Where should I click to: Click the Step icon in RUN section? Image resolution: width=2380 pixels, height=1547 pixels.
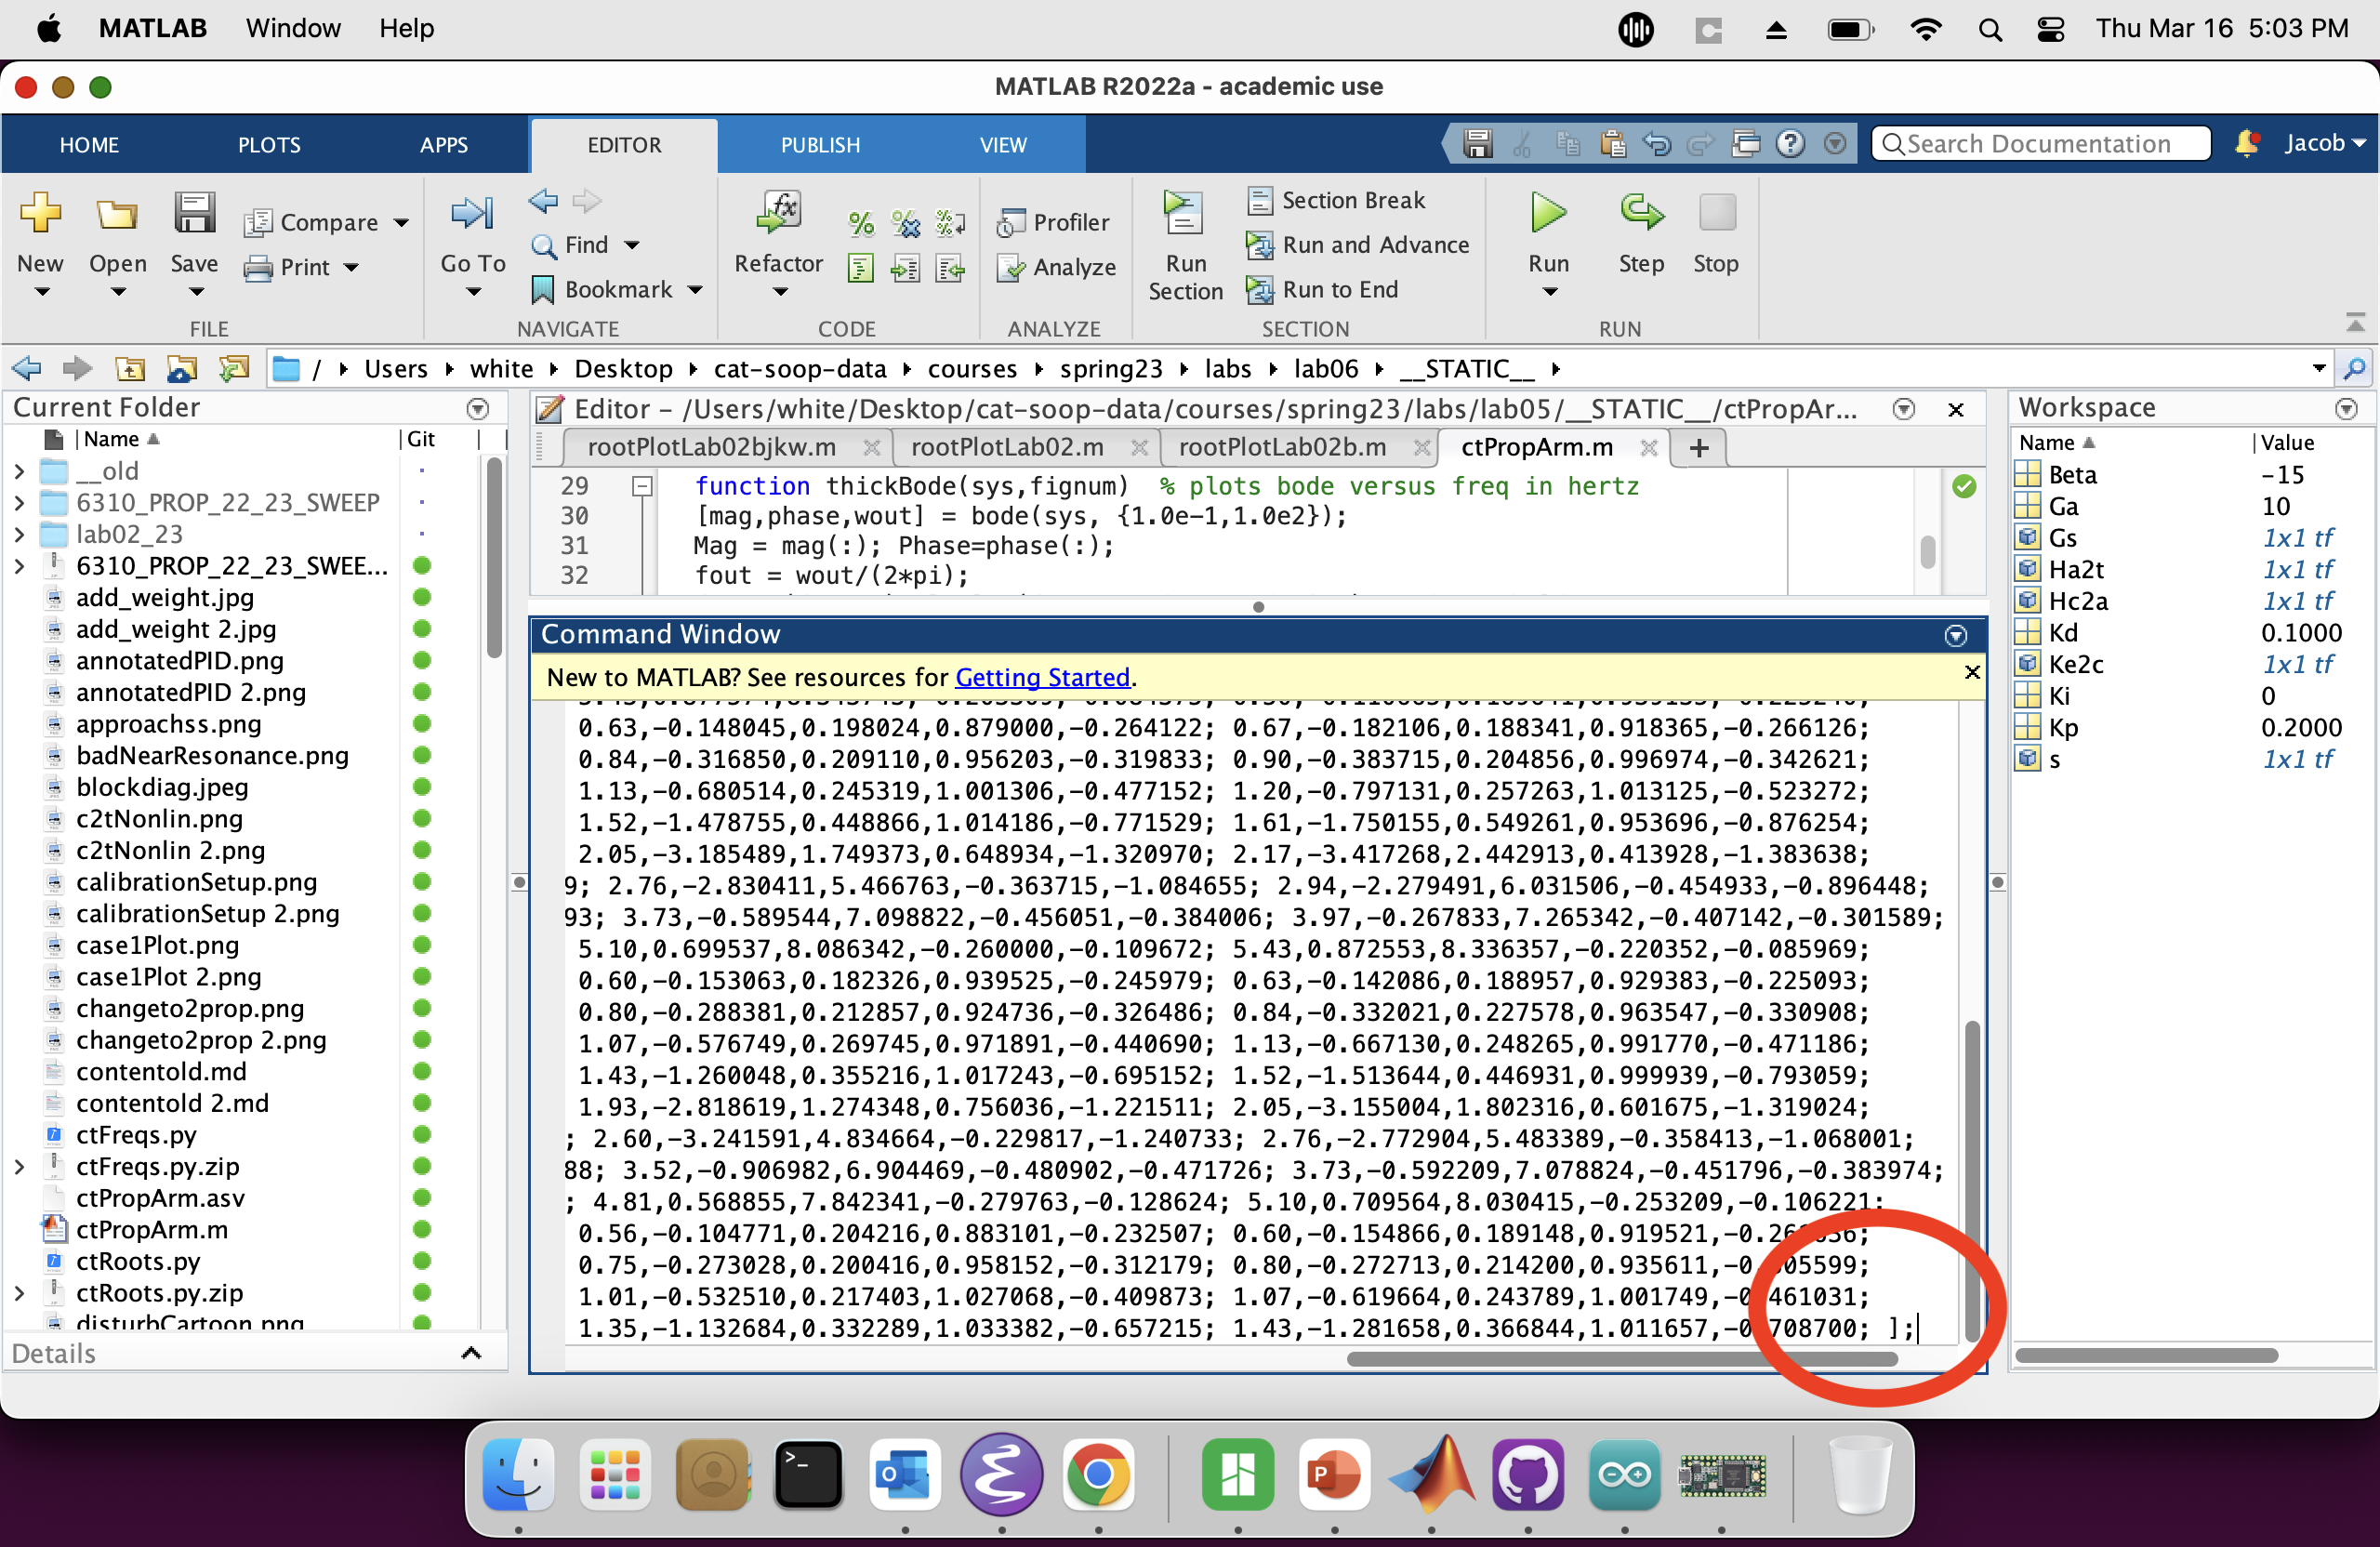1640,213
